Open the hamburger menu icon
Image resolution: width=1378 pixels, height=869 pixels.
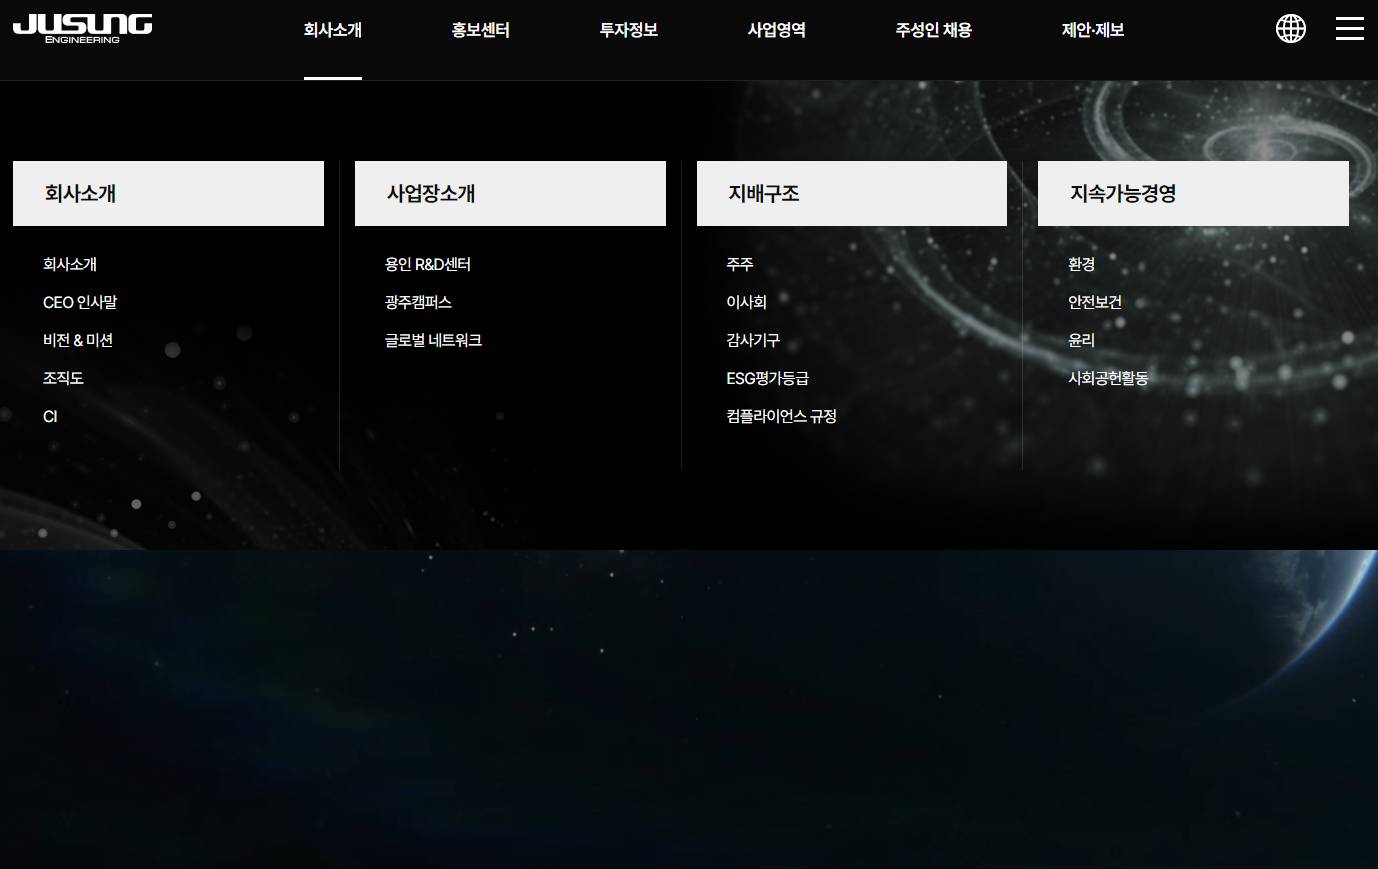tap(1350, 29)
